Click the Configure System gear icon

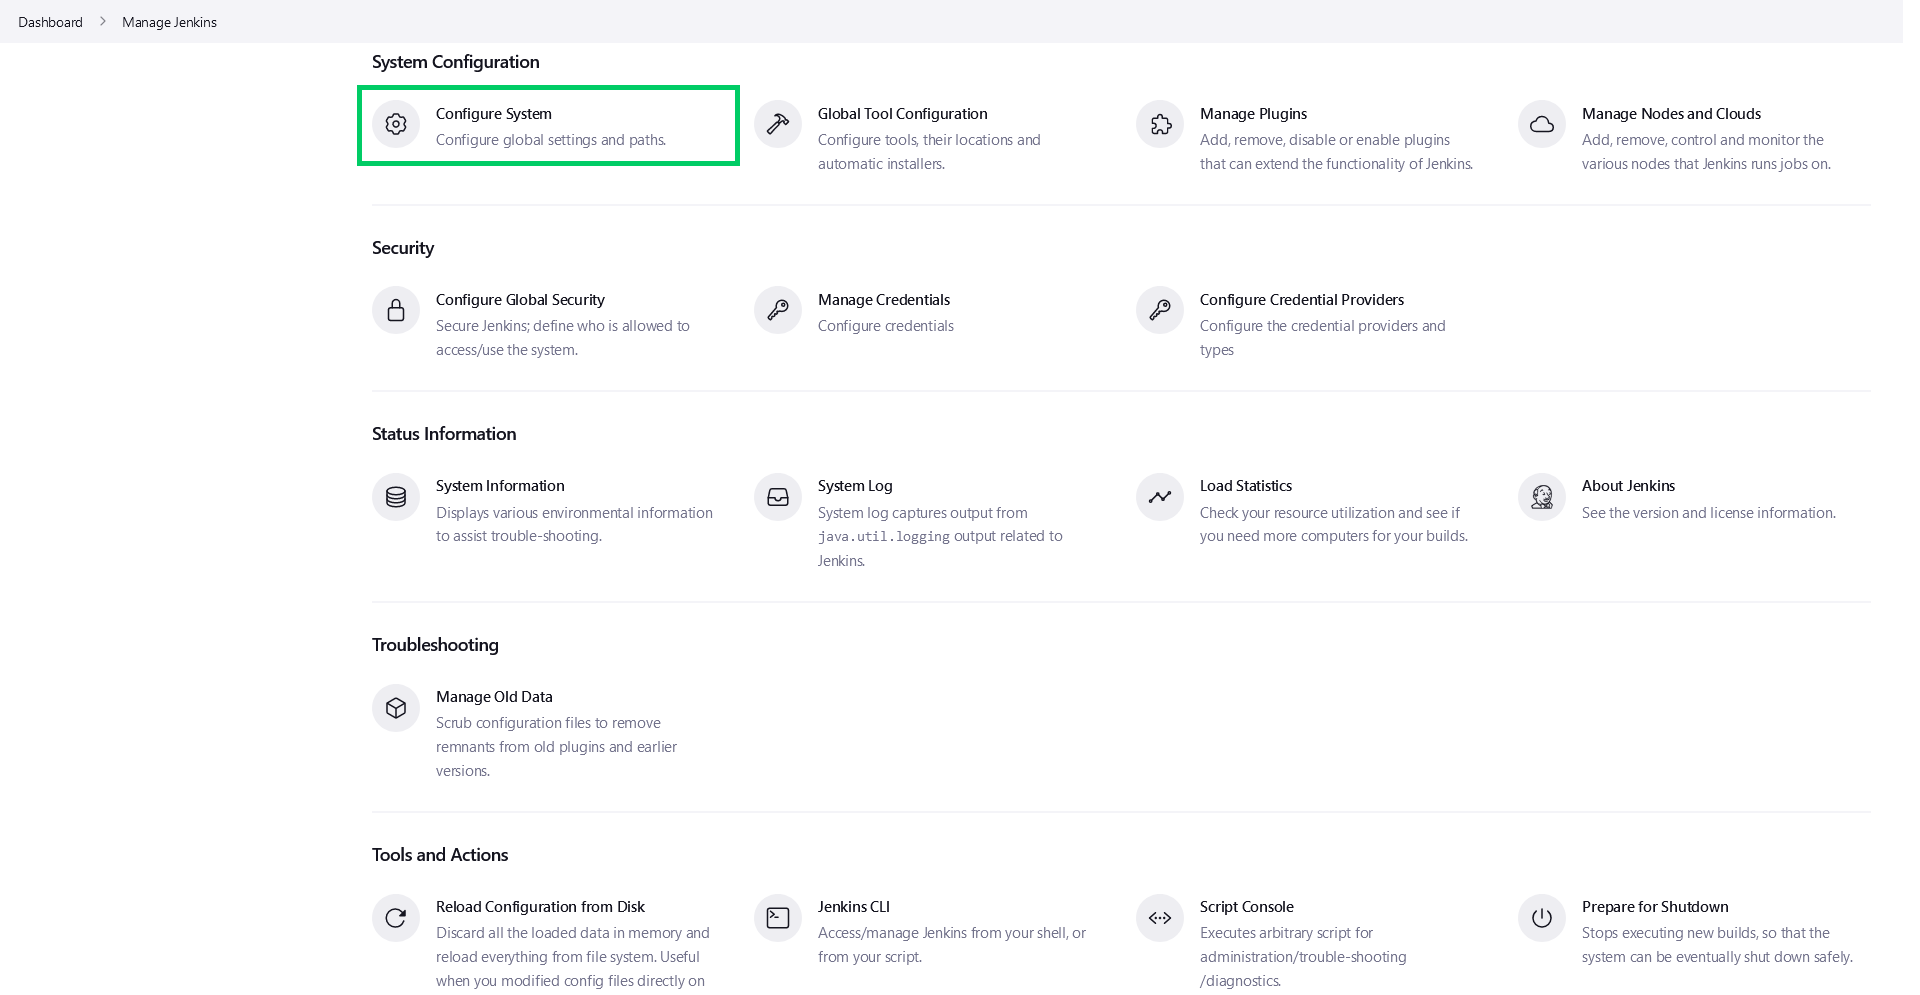pos(396,124)
